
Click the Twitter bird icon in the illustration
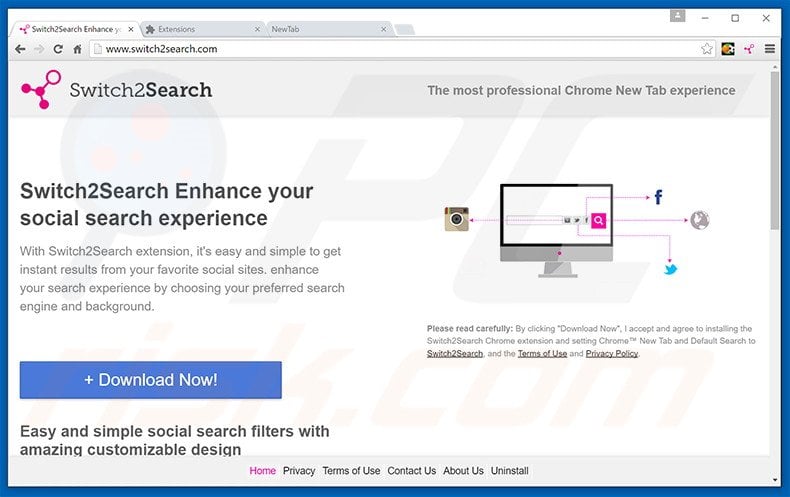[670, 269]
